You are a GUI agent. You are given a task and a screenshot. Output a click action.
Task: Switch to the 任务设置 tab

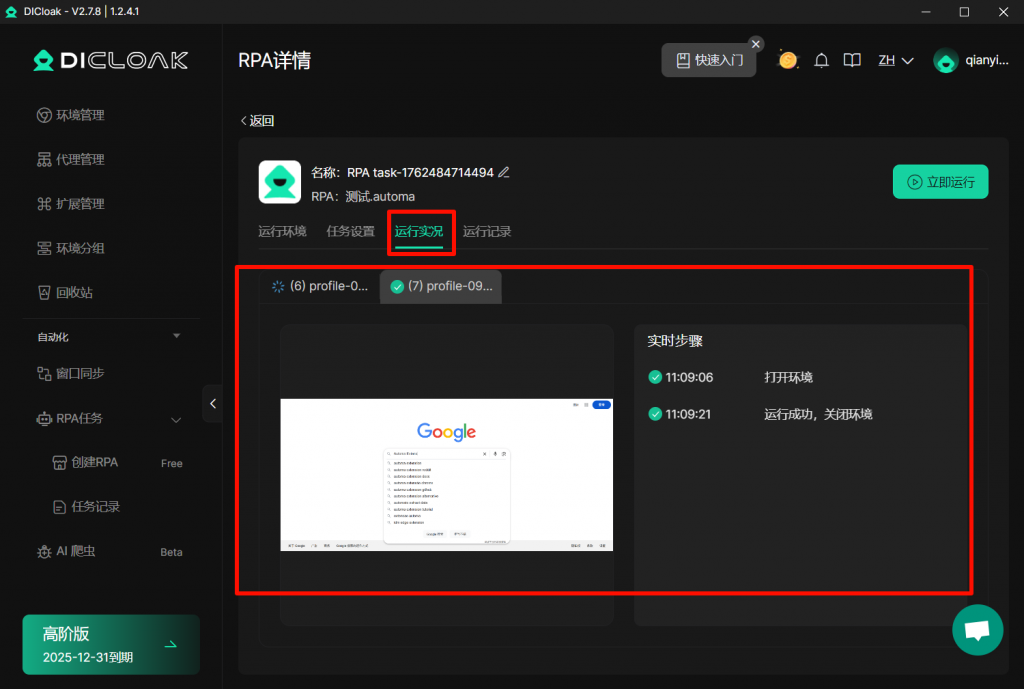point(350,232)
